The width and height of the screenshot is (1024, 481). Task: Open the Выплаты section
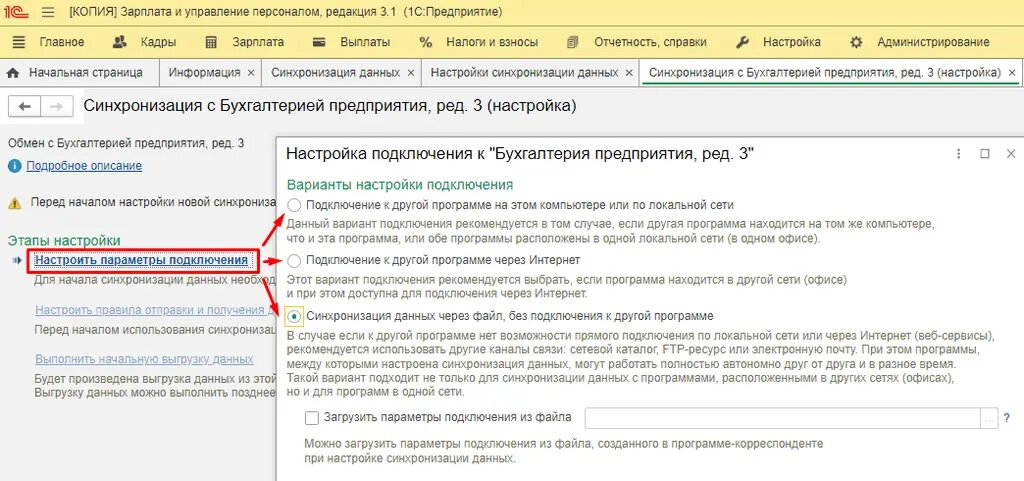pos(365,42)
